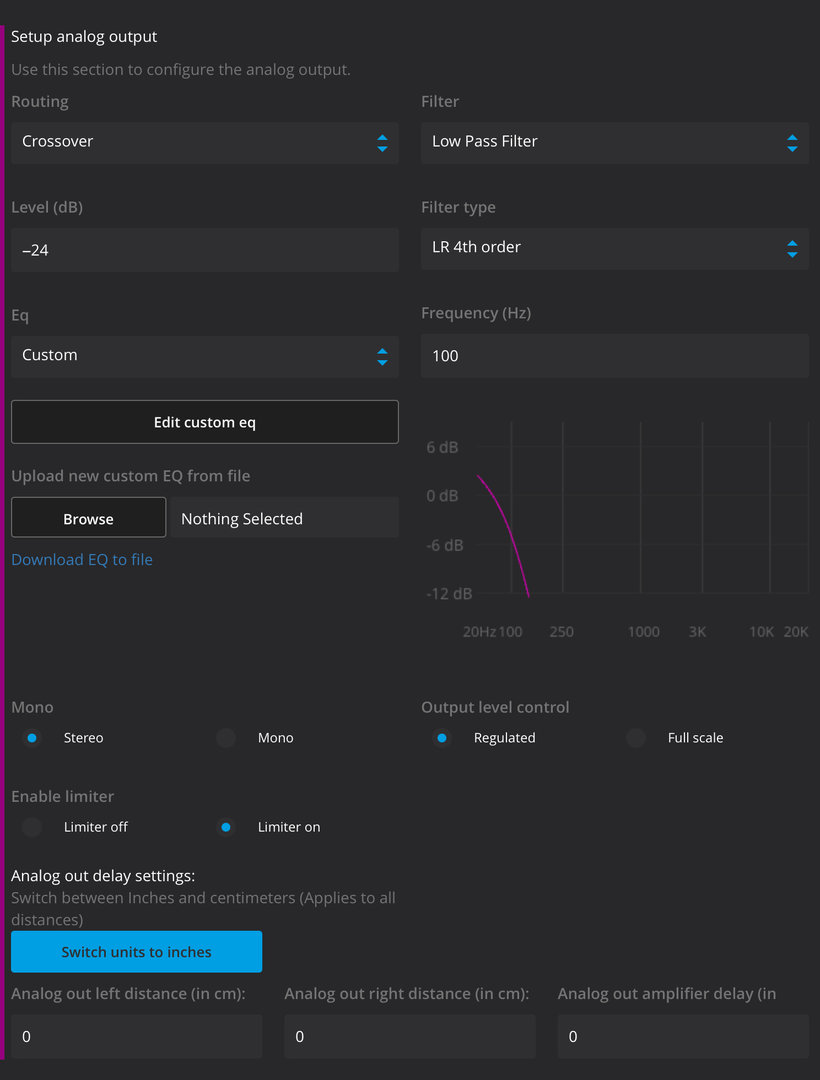Click the Edit custom eq button
Image resolution: width=820 pixels, height=1080 pixels.
(x=204, y=422)
